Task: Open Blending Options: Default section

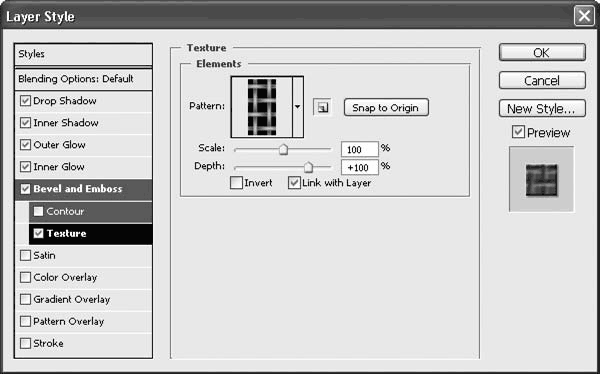Action: (83, 79)
